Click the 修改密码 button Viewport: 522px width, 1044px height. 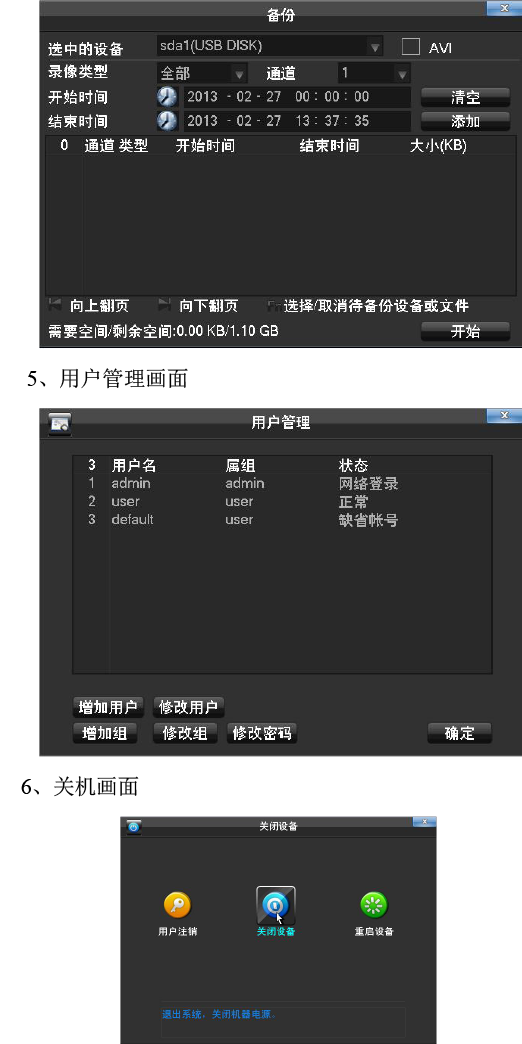261,733
